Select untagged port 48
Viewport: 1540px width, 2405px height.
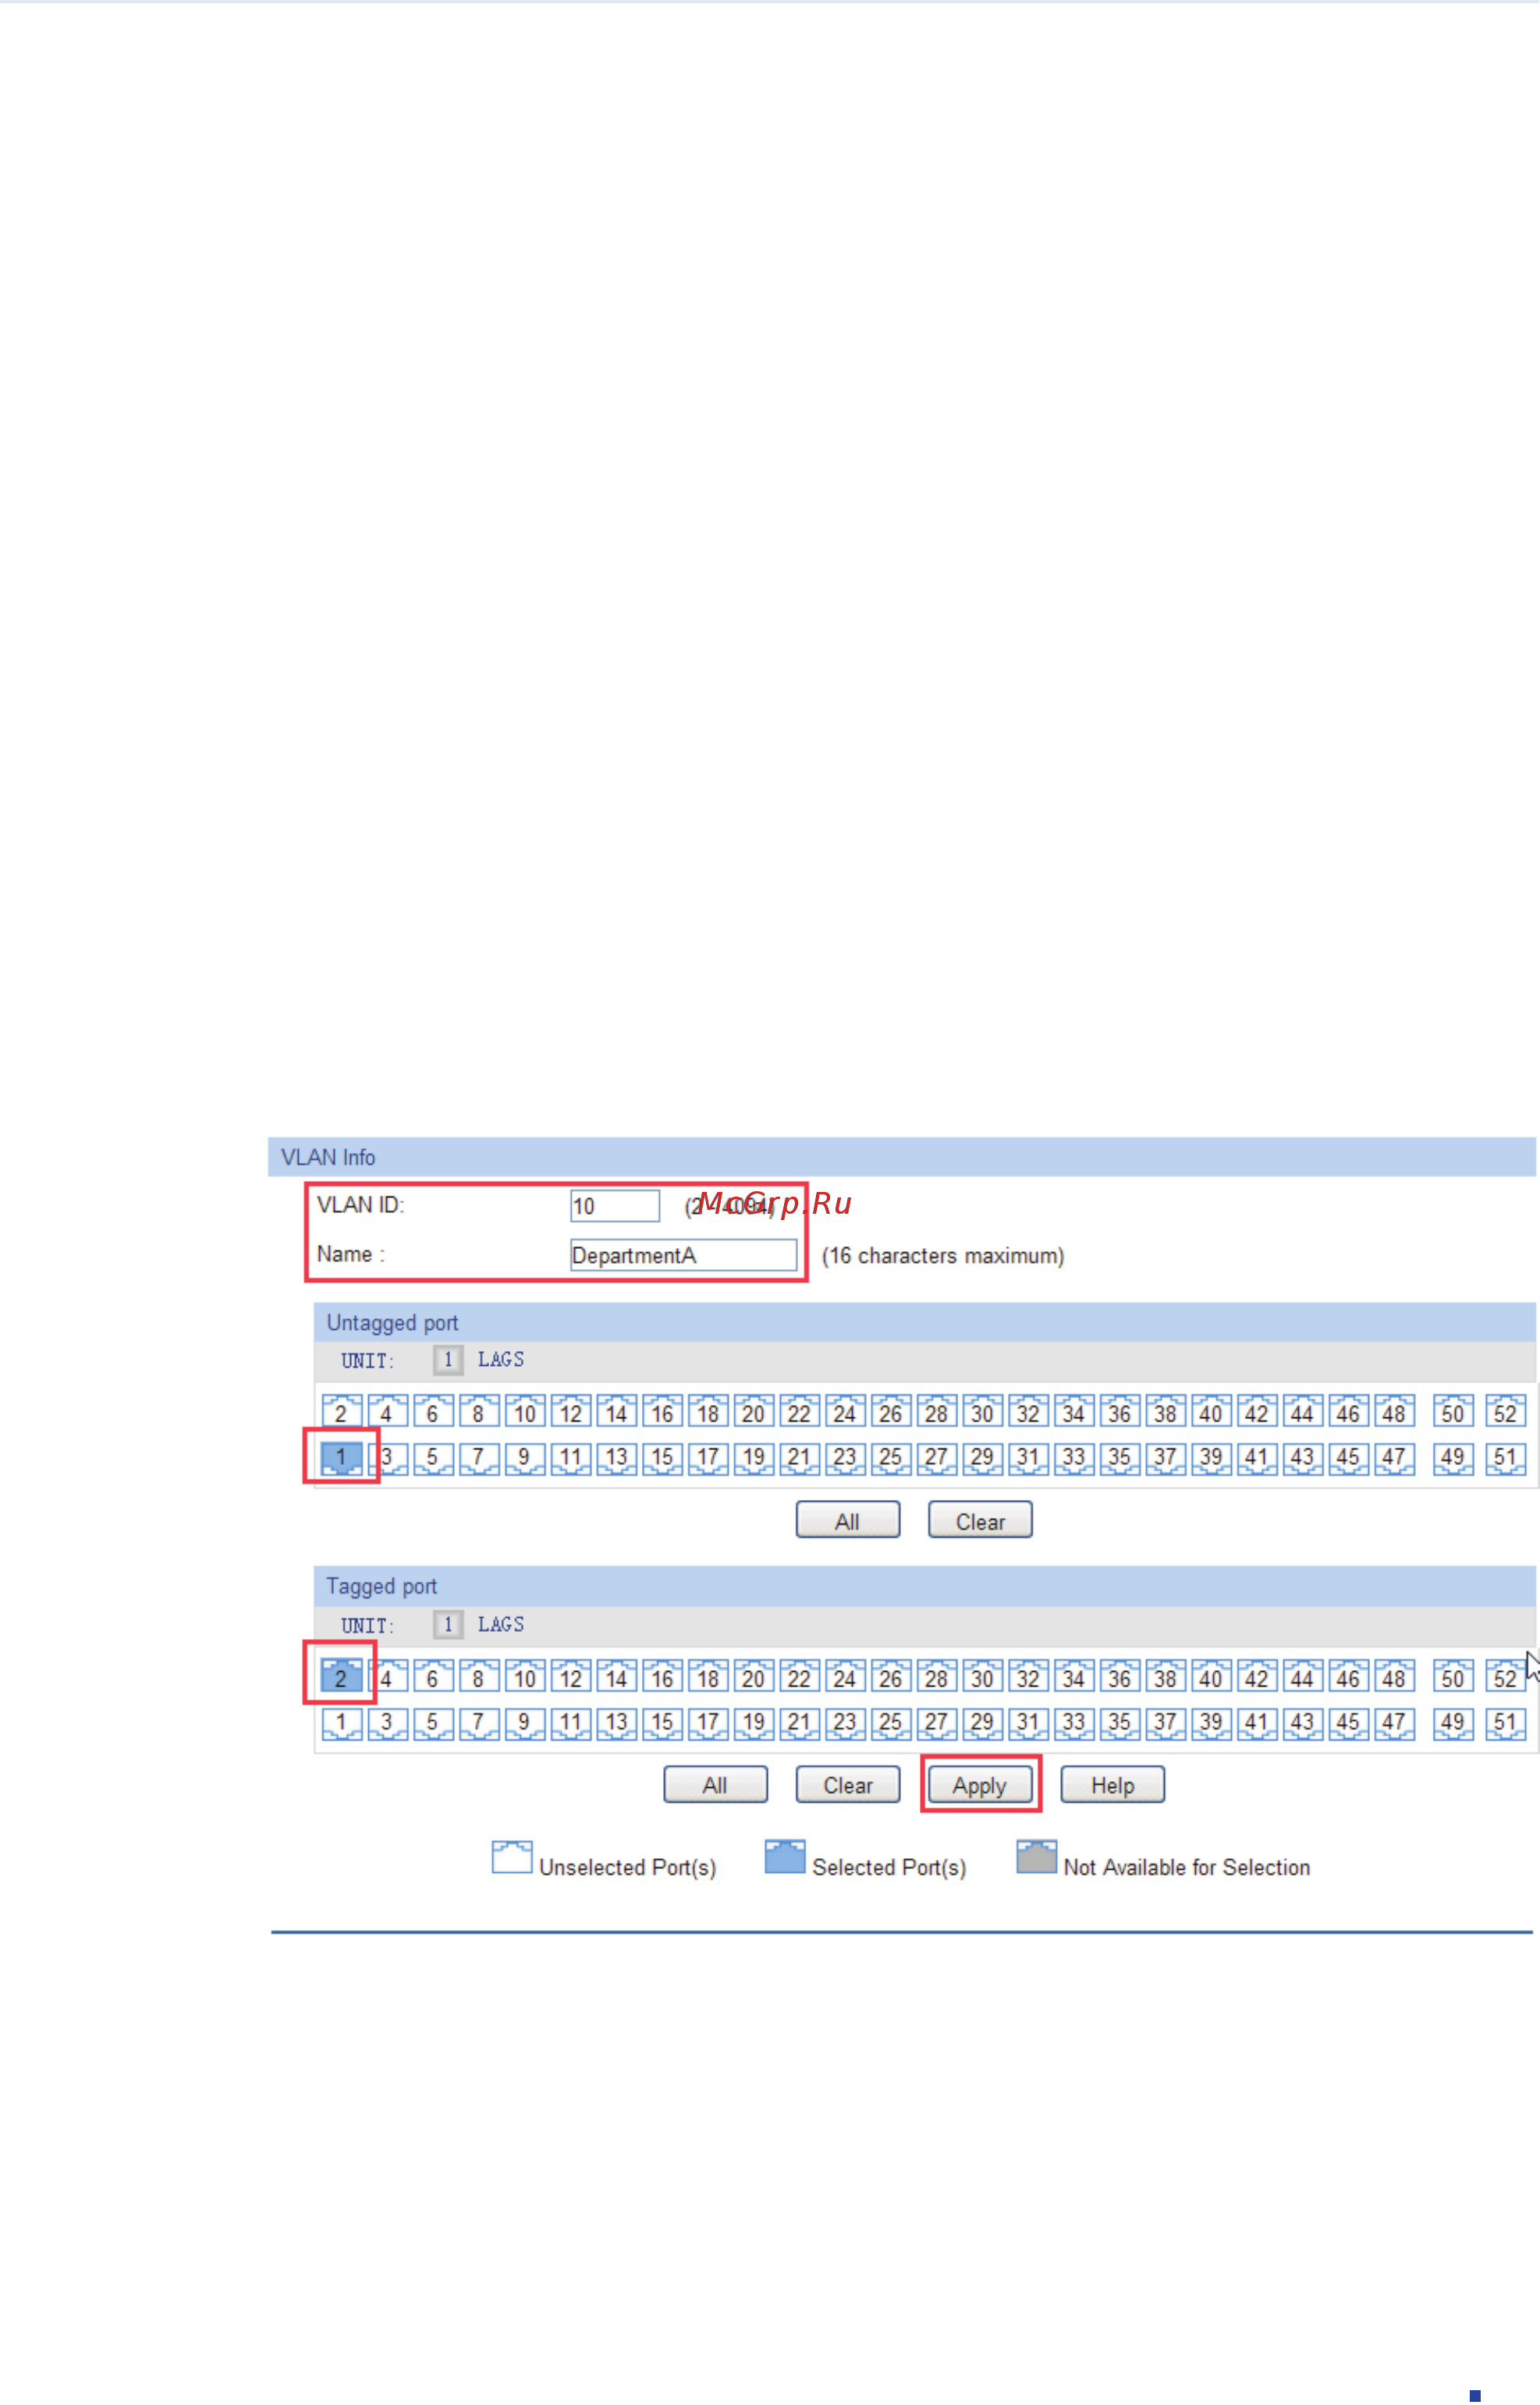pyautogui.click(x=1394, y=1413)
